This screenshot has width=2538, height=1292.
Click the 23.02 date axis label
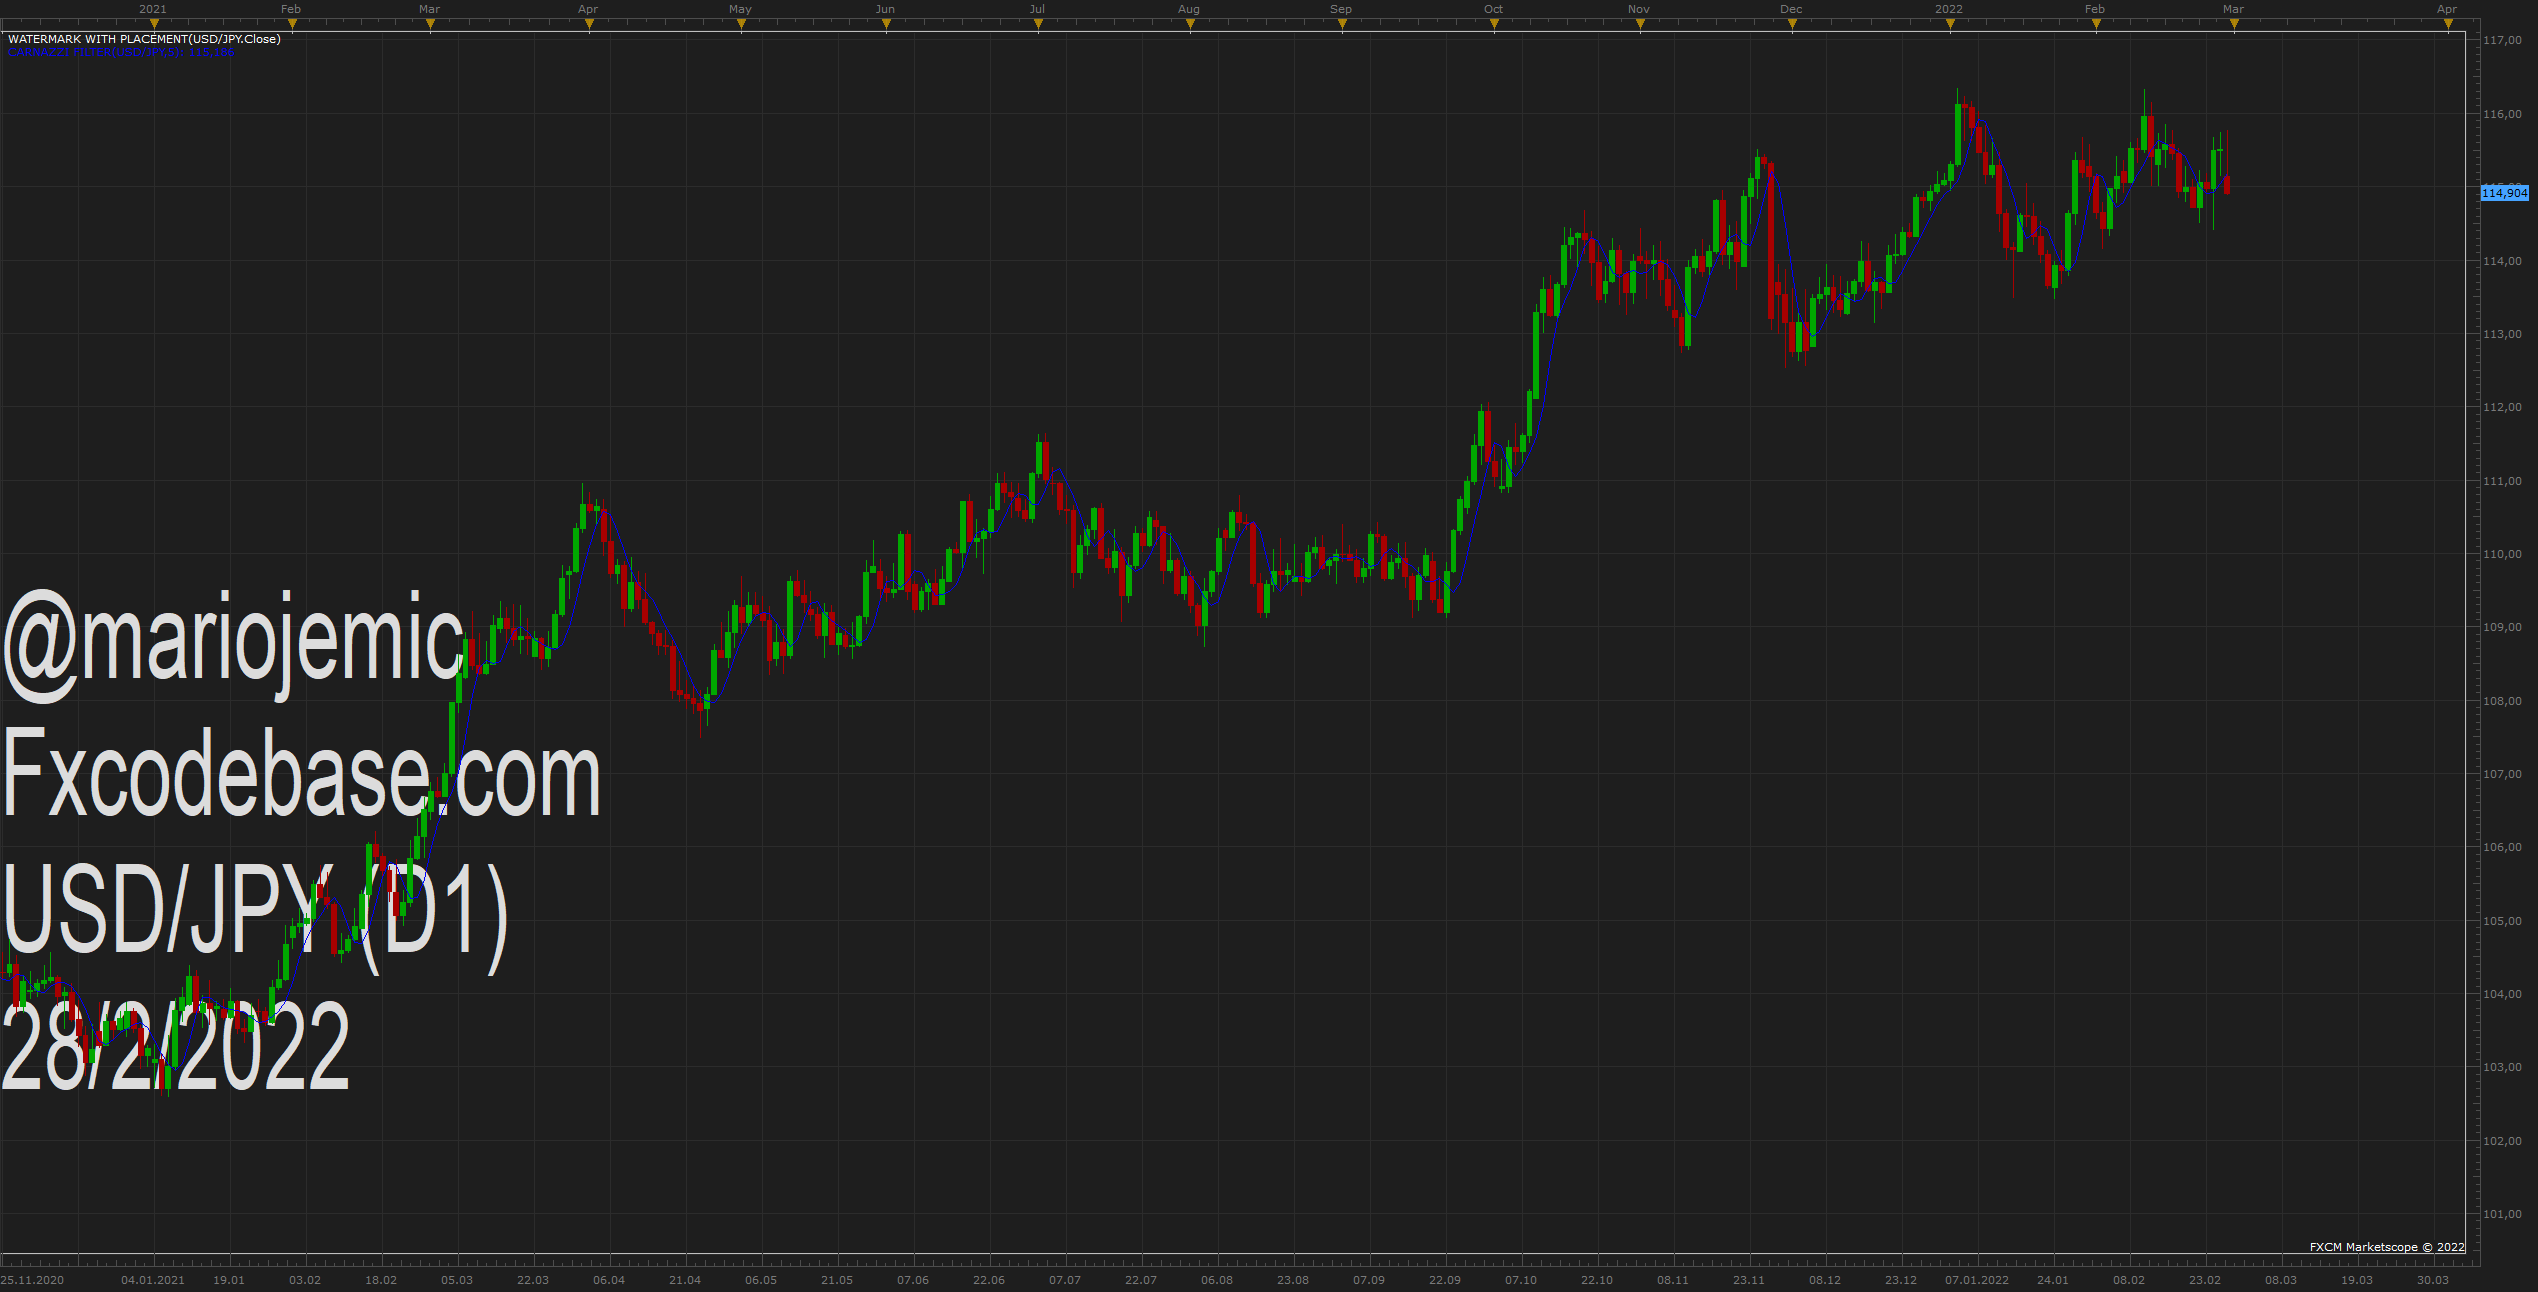pos(2205,1280)
